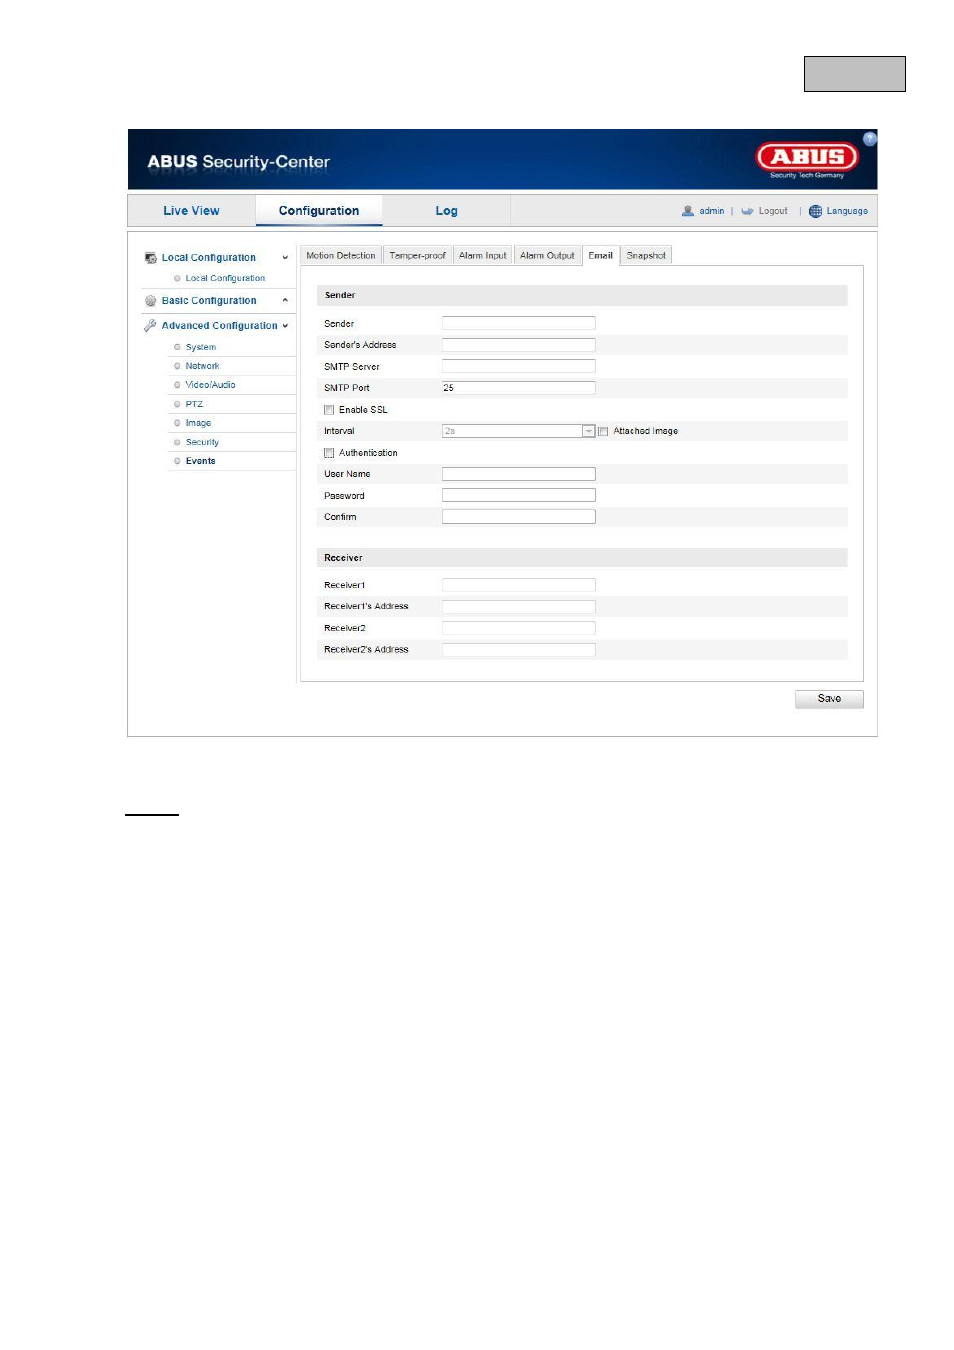Collapse the Local Configuration section arrow
The image size is (954, 1350).
285,258
